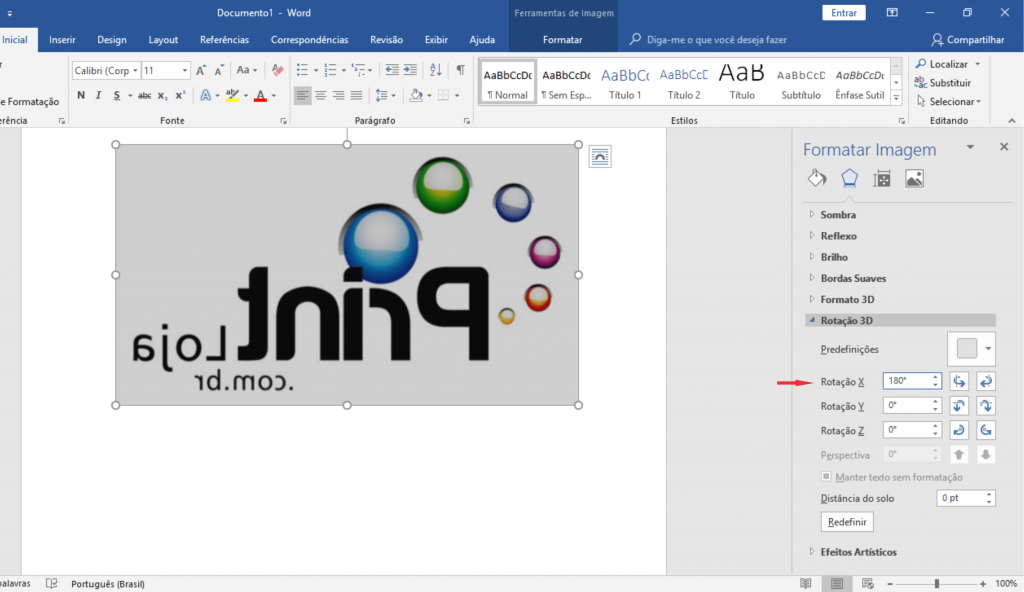Toggle Bold formatting in the Fonte group
1024x592 pixels.
(81, 96)
